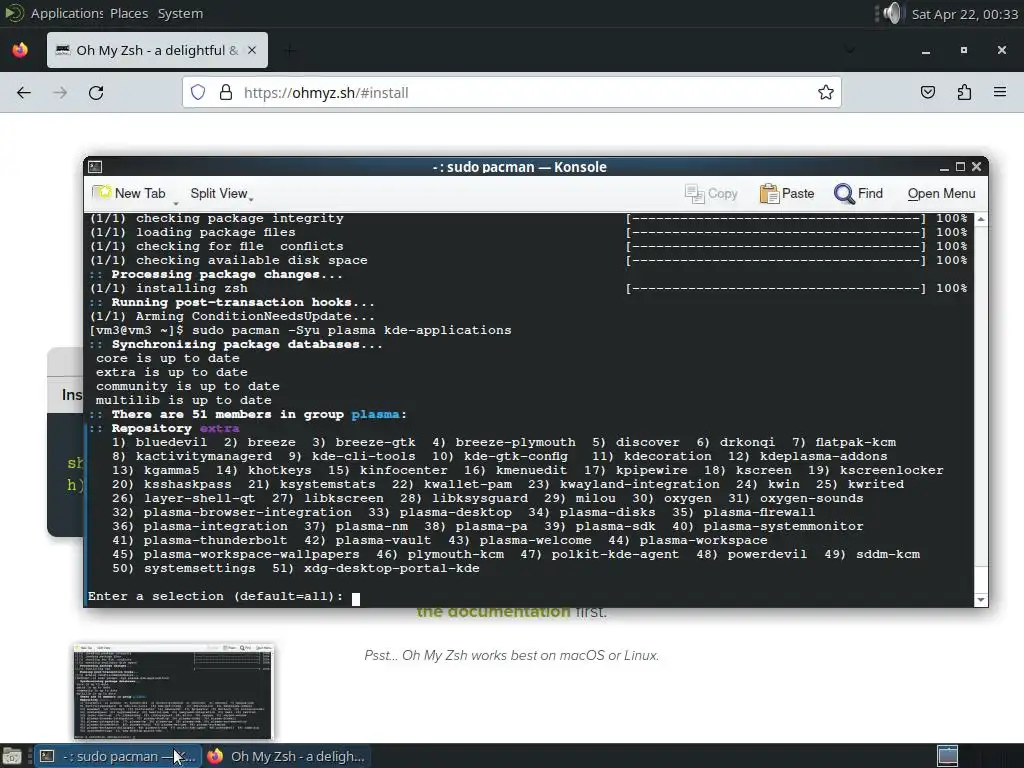Click the show desktop icon in bottom panel

(x=12, y=756)
